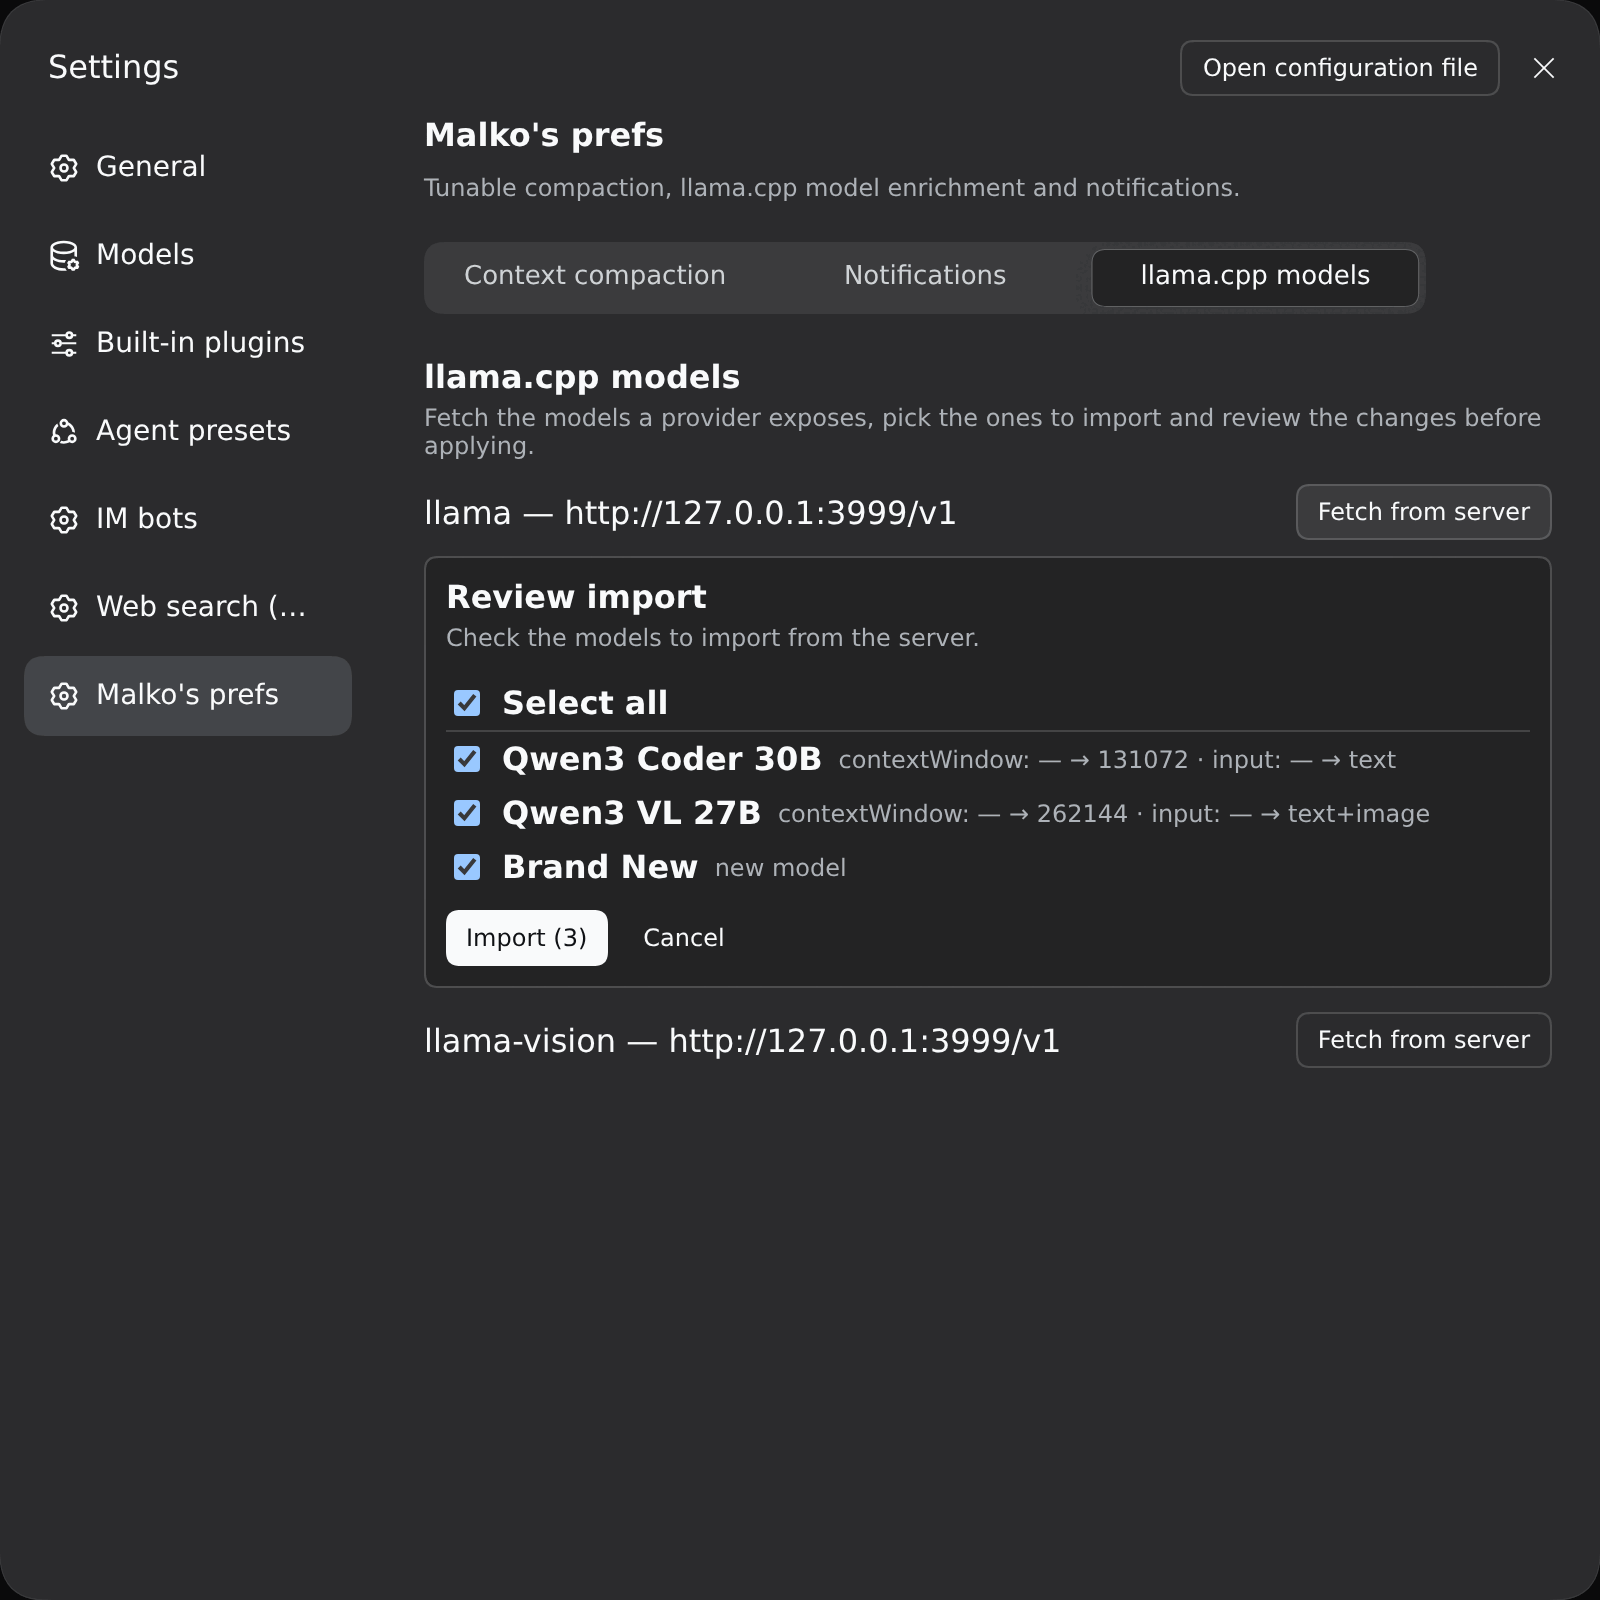Click the Review import heading
The height and width of the screenshot is (1600, 1600).
click(x=576, y=597)
